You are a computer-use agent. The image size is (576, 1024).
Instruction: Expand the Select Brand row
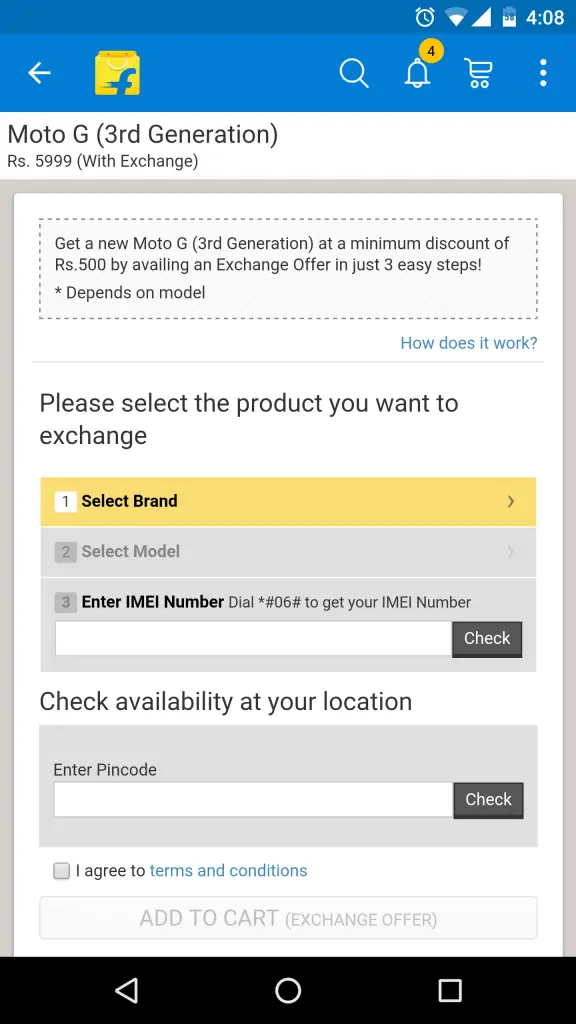[288, 502]
